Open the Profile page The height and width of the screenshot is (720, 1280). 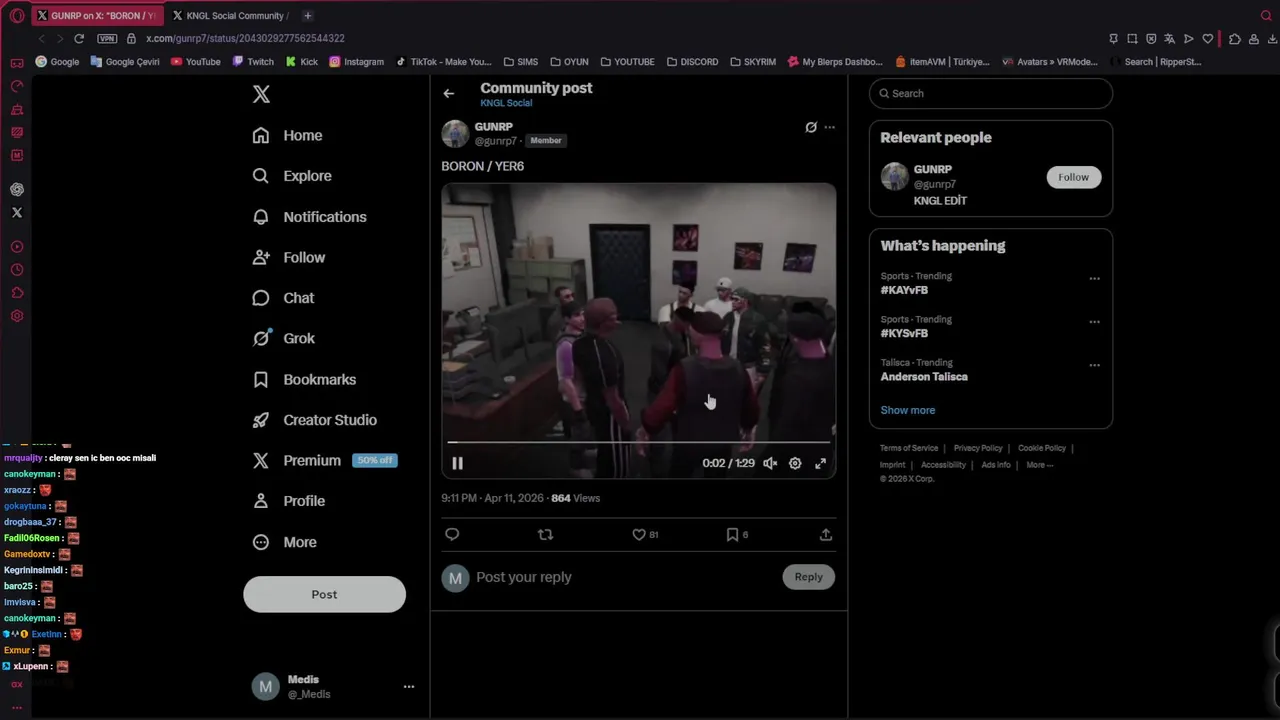tap(288, 501)
